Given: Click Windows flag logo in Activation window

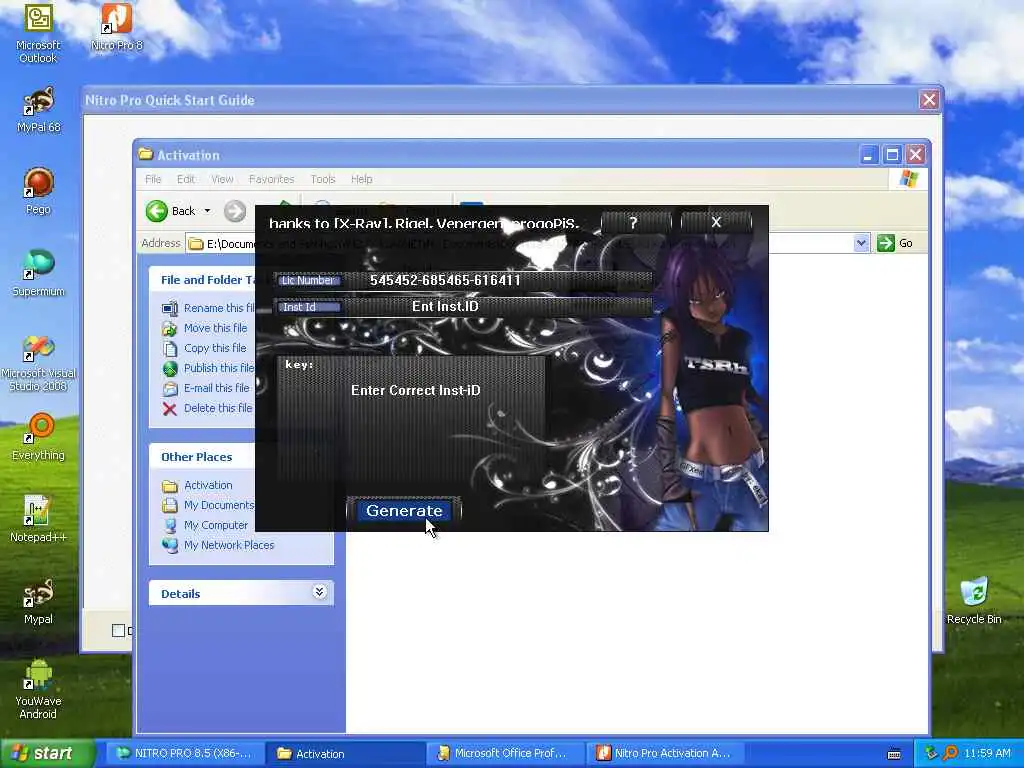Looking at the screenshot, I should pos(908,179).
